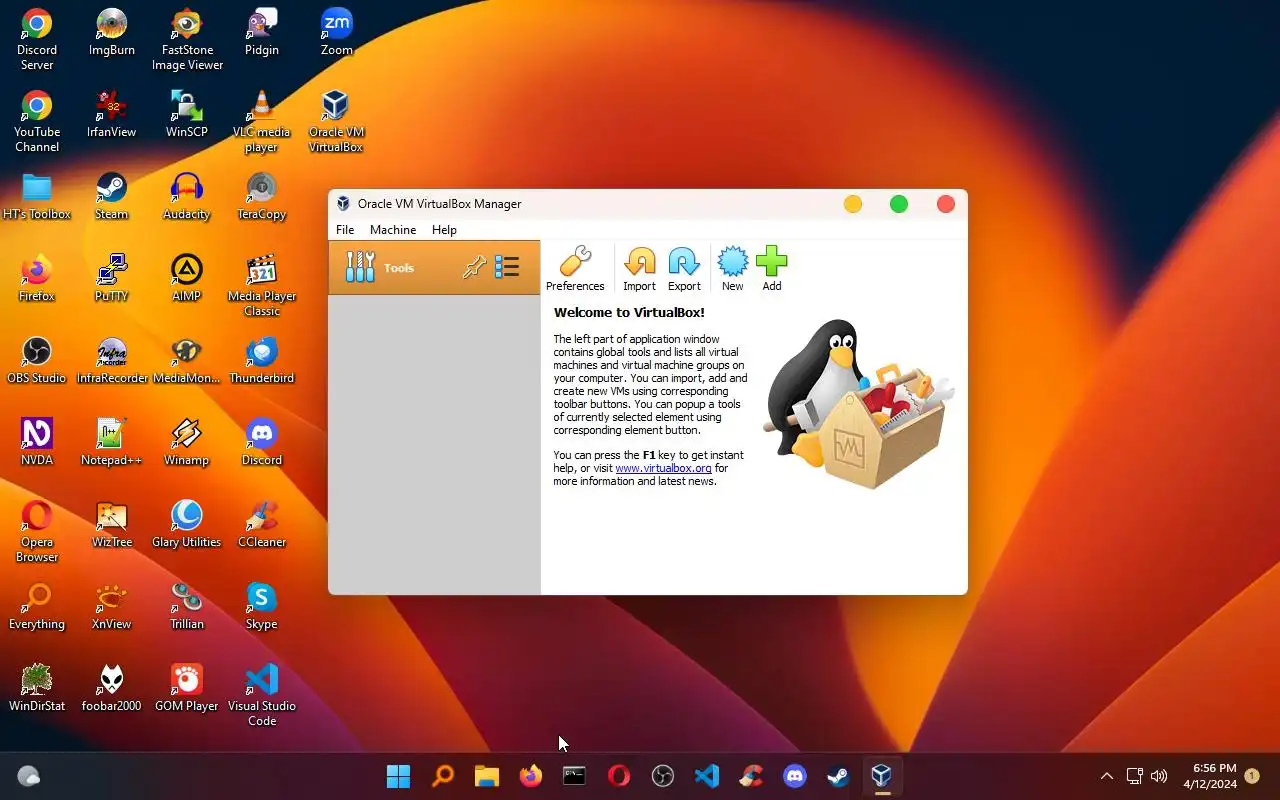This screenshot has width=1280, height=800.
Task: Open the File menu
Action: tap(345, 230)
